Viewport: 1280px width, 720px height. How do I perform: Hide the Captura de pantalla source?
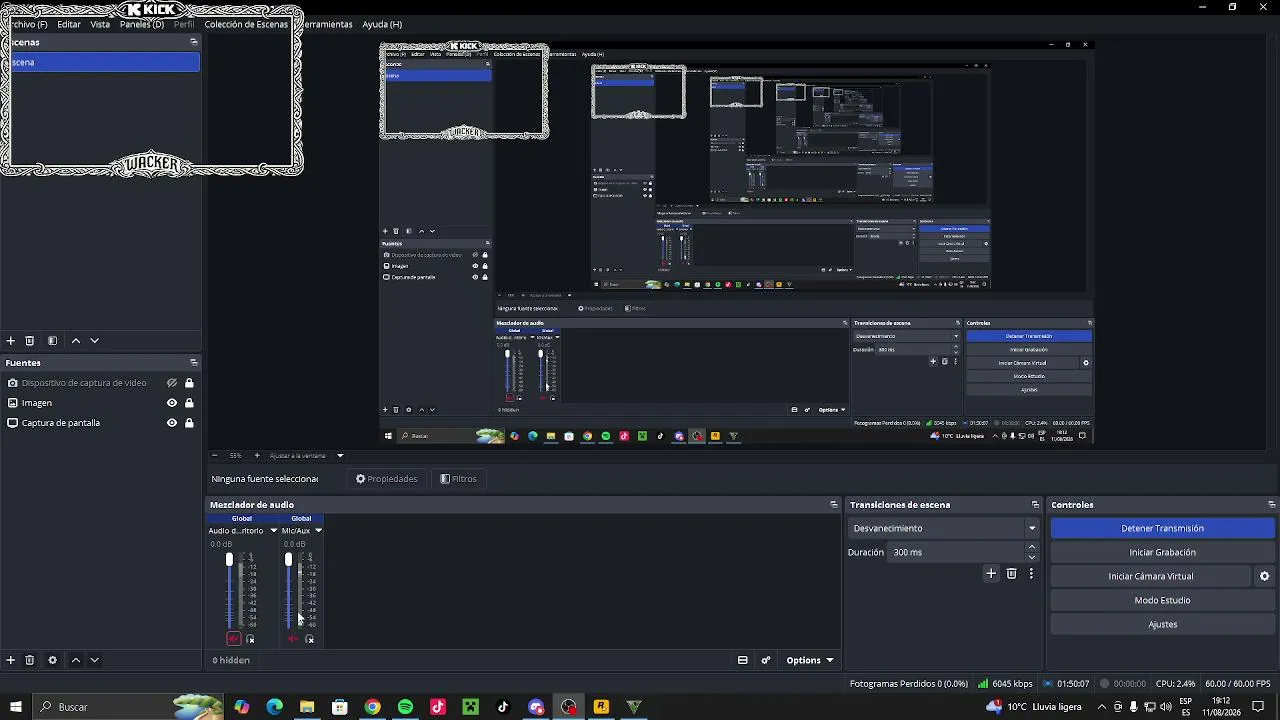[172, 423]
